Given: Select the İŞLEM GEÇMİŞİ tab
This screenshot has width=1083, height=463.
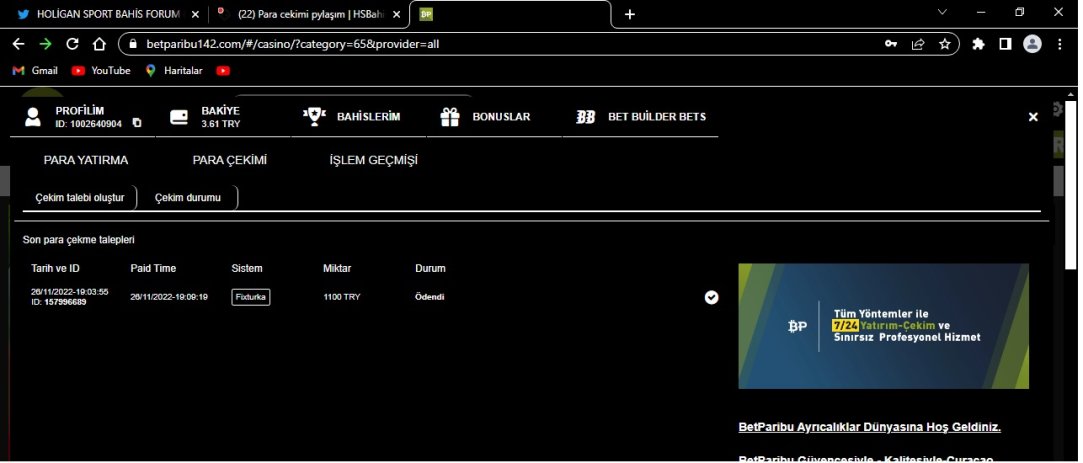Looking at the screenshot, I should tap(374, 160).
